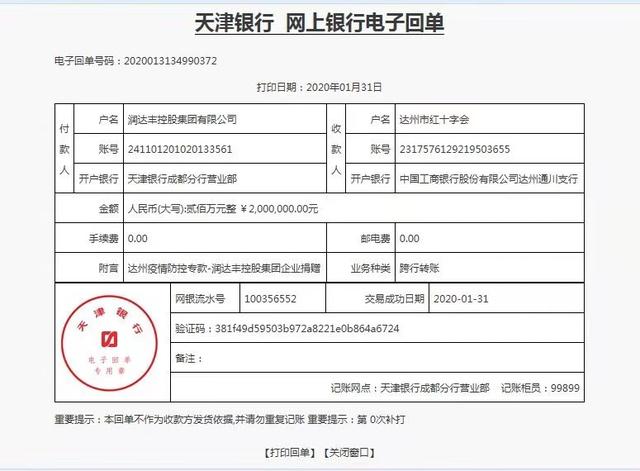640x471 pixels.
Task: Click the amount ¥2,000,000.00元 text
Action: tap(280, 209)
